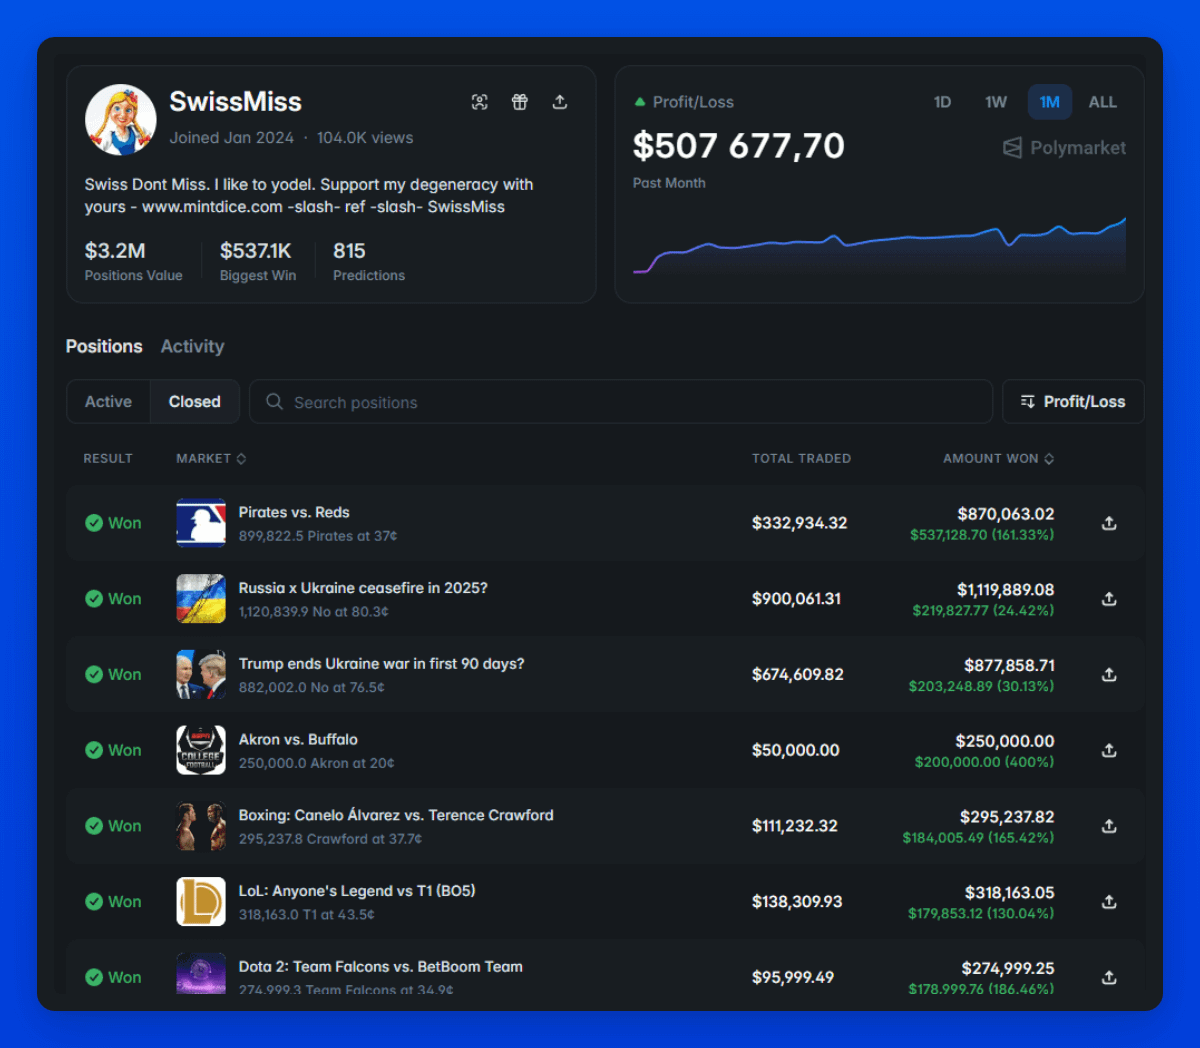Share the Pirates vs. Reds position
Image resolution: width=1200 pixels, height=1048 pixels.
pos(1109,523)
